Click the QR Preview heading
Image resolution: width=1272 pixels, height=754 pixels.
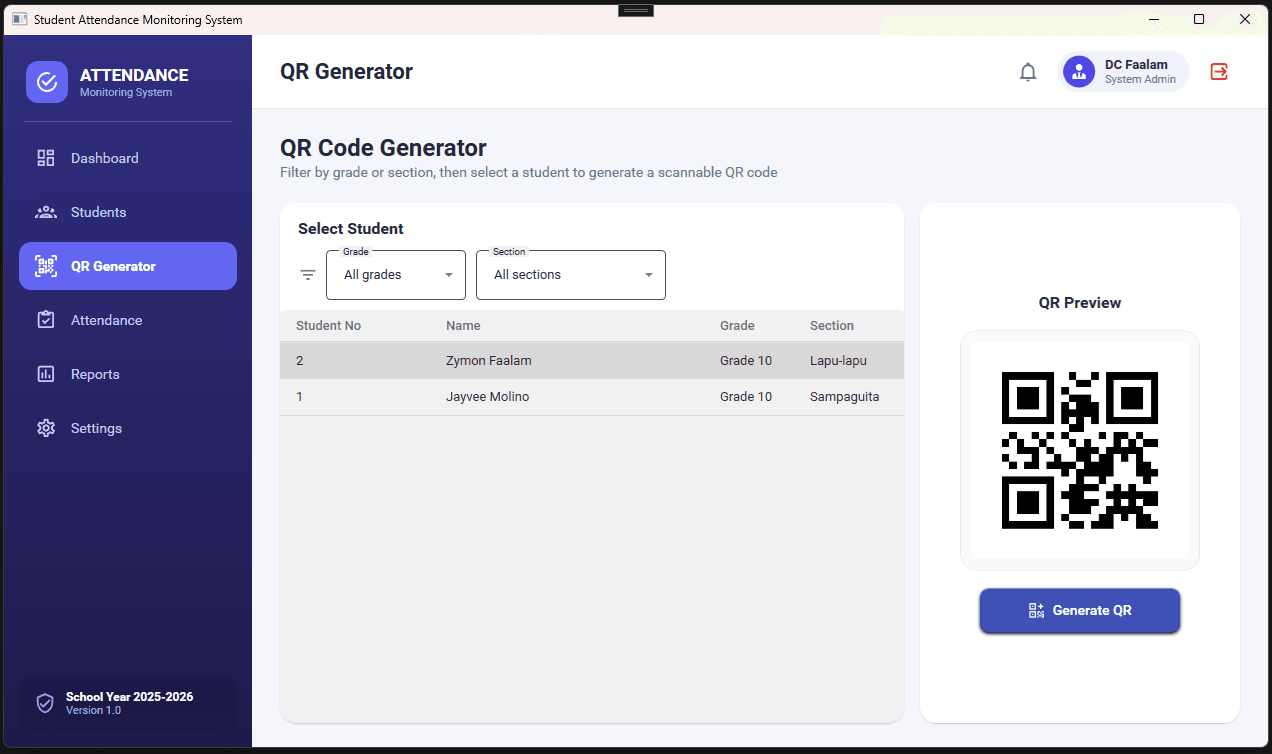(x=1080, y=303)
